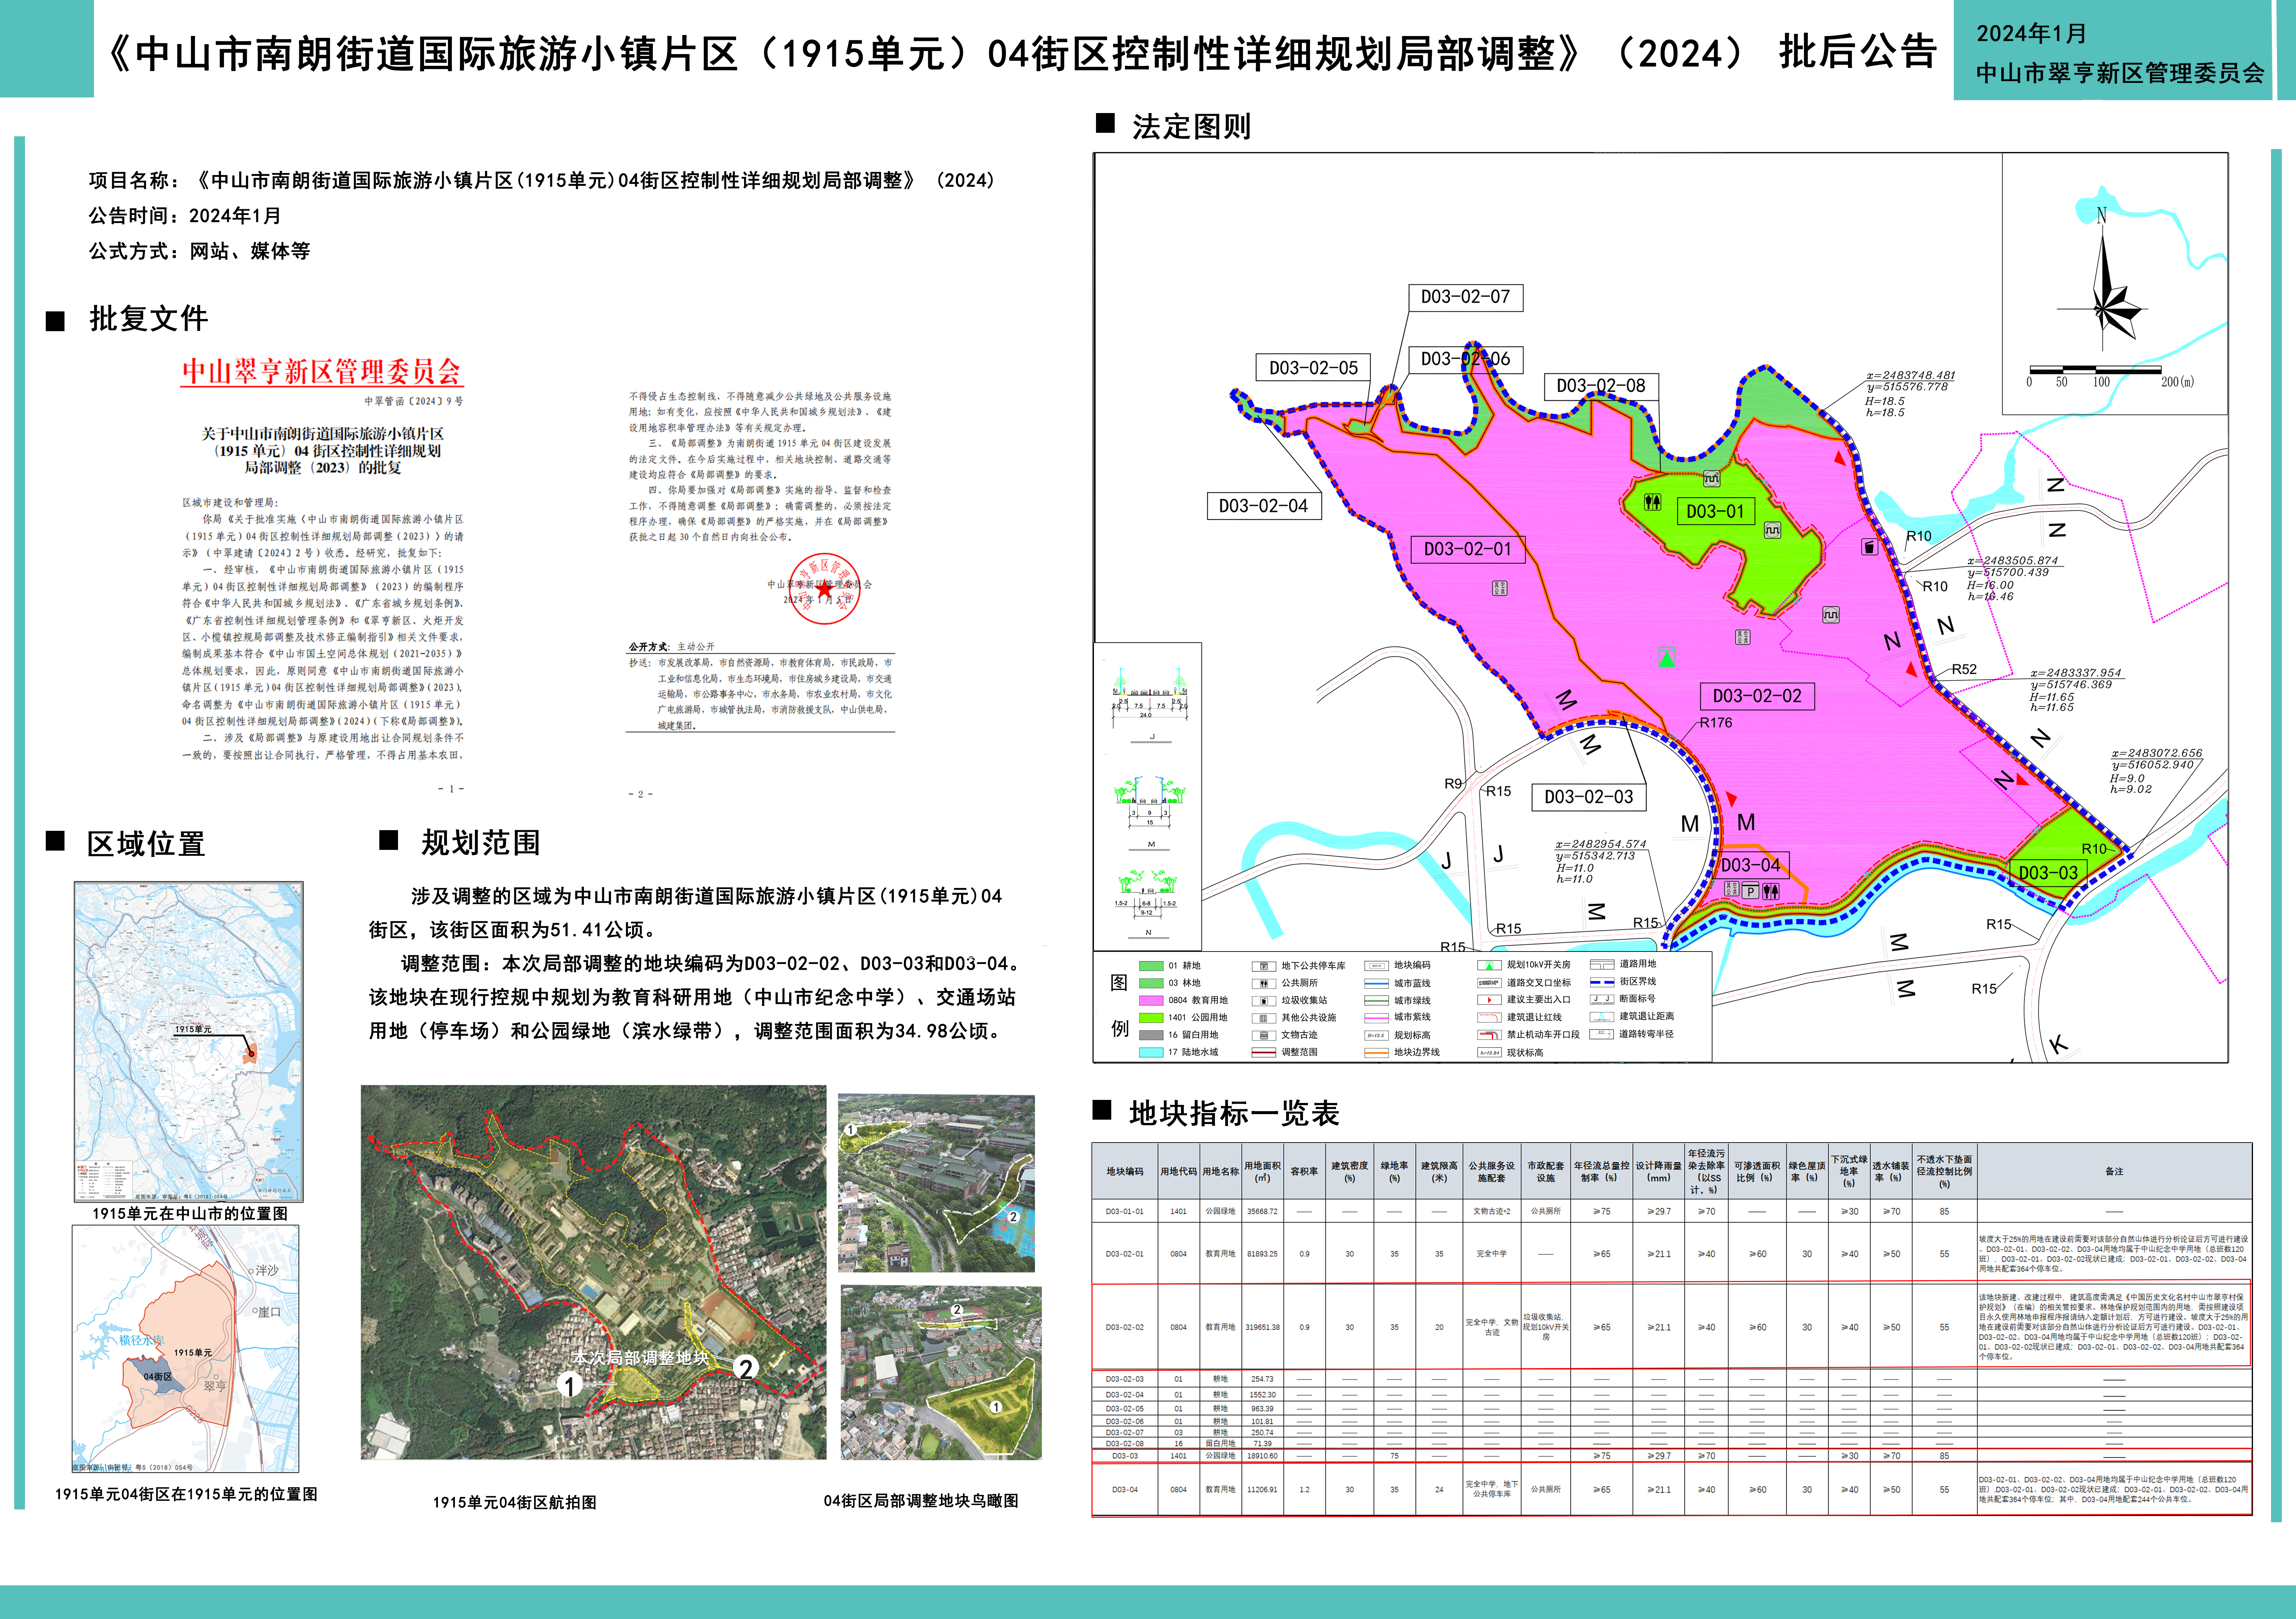Click the 规划范围 section heading
The height and width of the screenshot is (1619, 2296).
tap(481, 843)
